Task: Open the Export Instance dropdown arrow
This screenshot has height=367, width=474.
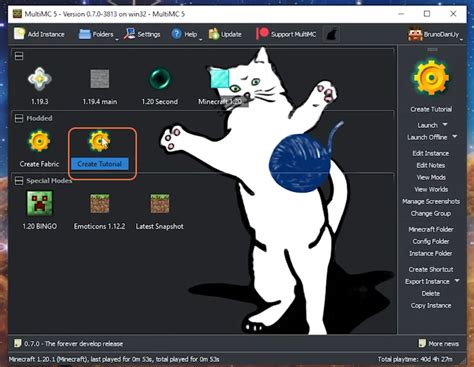Action: (457, 281)
